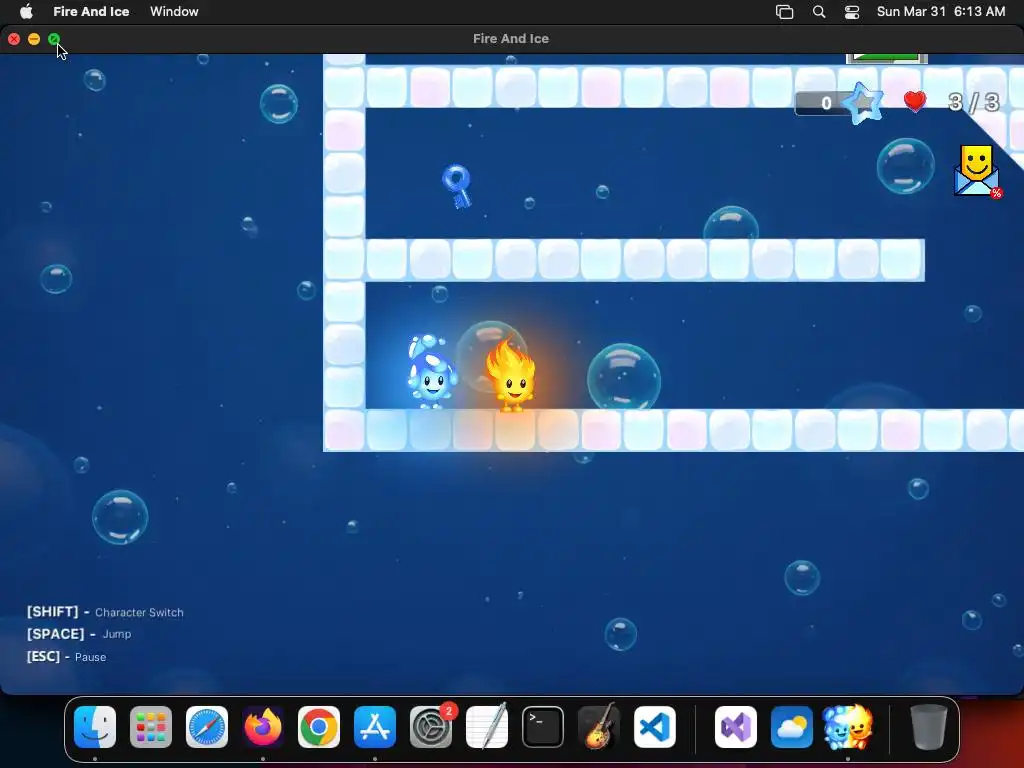Image resolution: width=1024 pixels, height=768 pixels.
Task: Open Visual Studio Code from the Dock
Action: coord(655,726)
